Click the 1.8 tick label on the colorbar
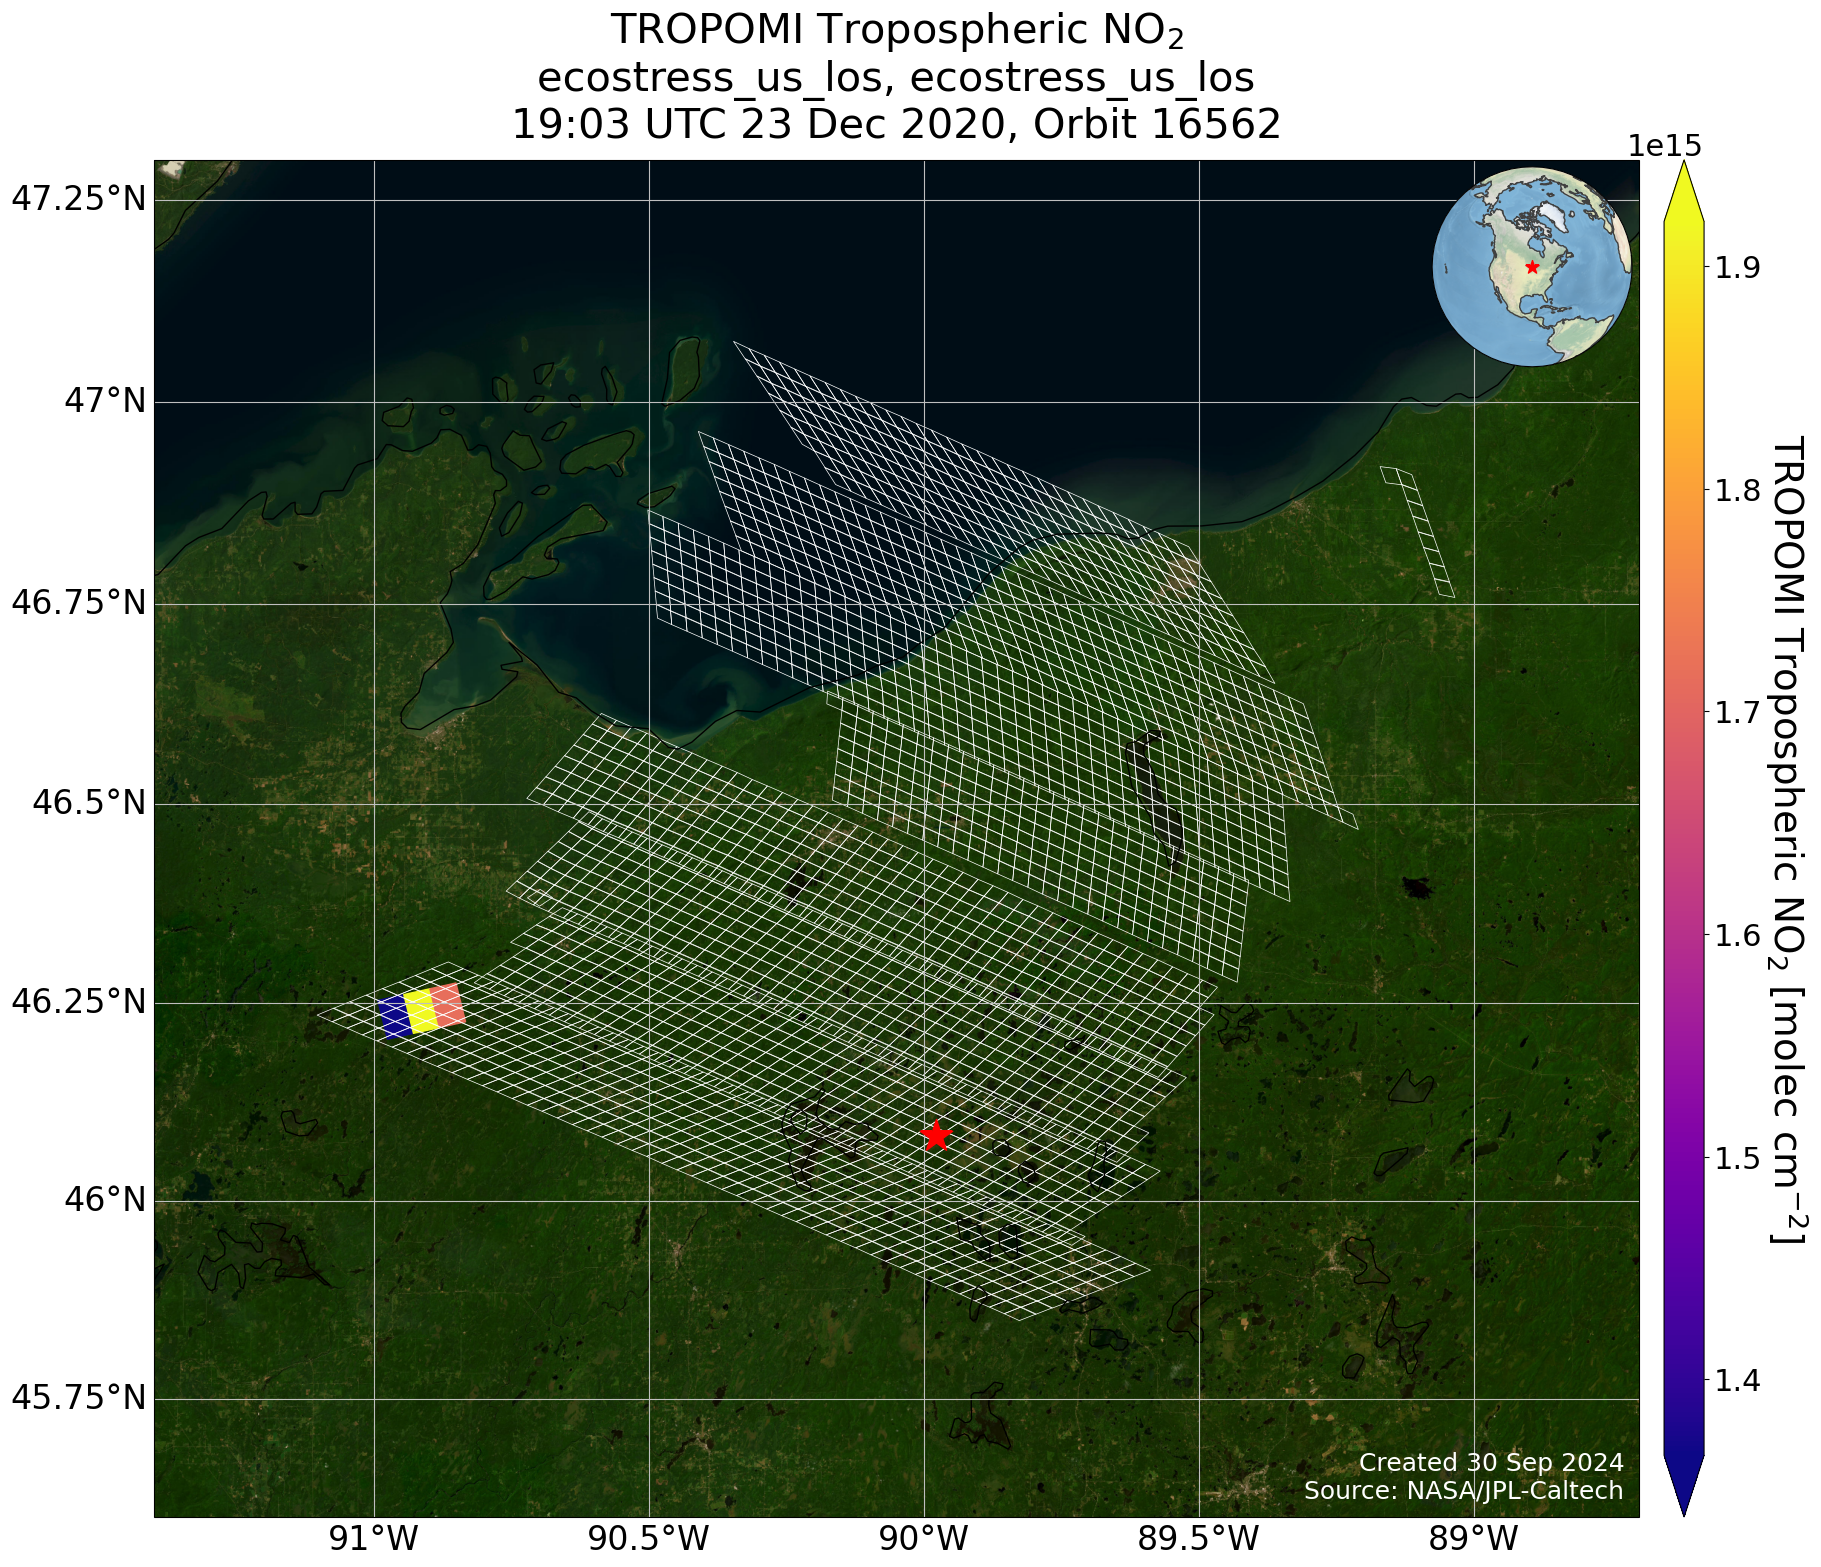Image resolution: width=1821 pixels, height=1567 pixels. click(x=1739, y=491)
